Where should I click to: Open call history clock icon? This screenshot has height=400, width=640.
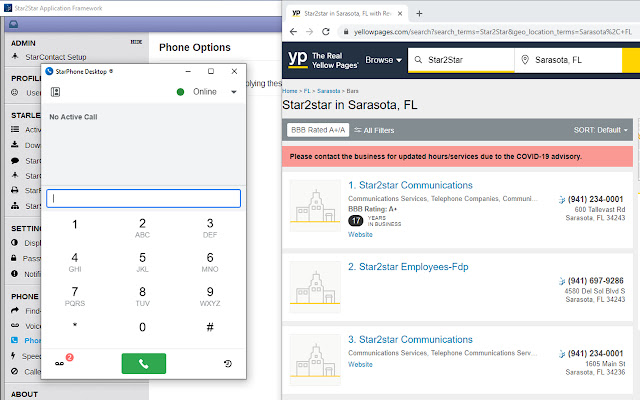click(x=228, y=363)
